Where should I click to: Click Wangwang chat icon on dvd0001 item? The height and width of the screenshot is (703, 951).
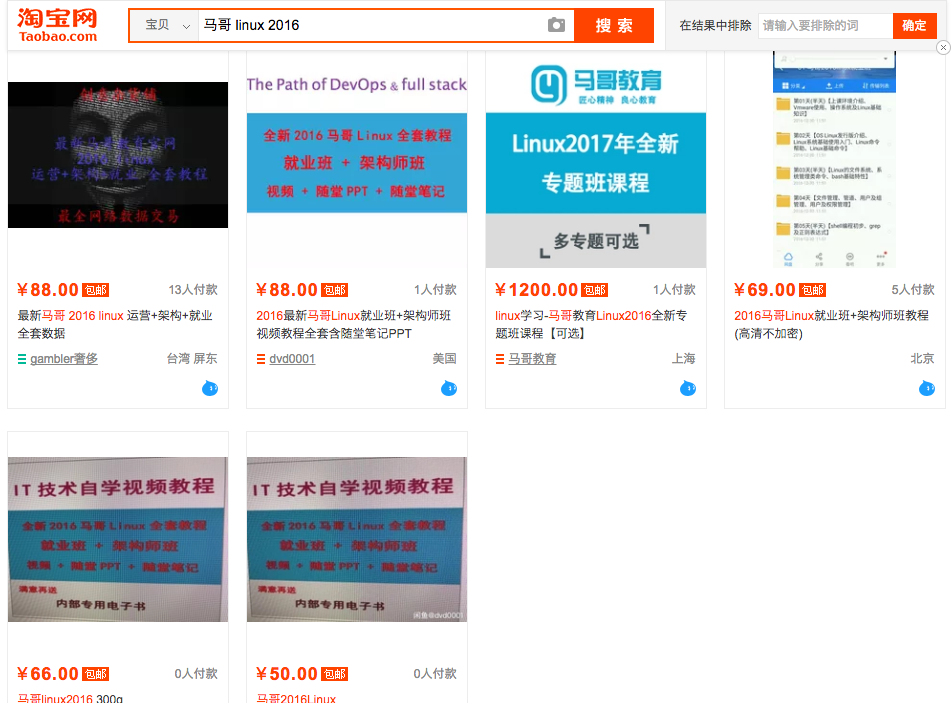(x=449, y=388)
